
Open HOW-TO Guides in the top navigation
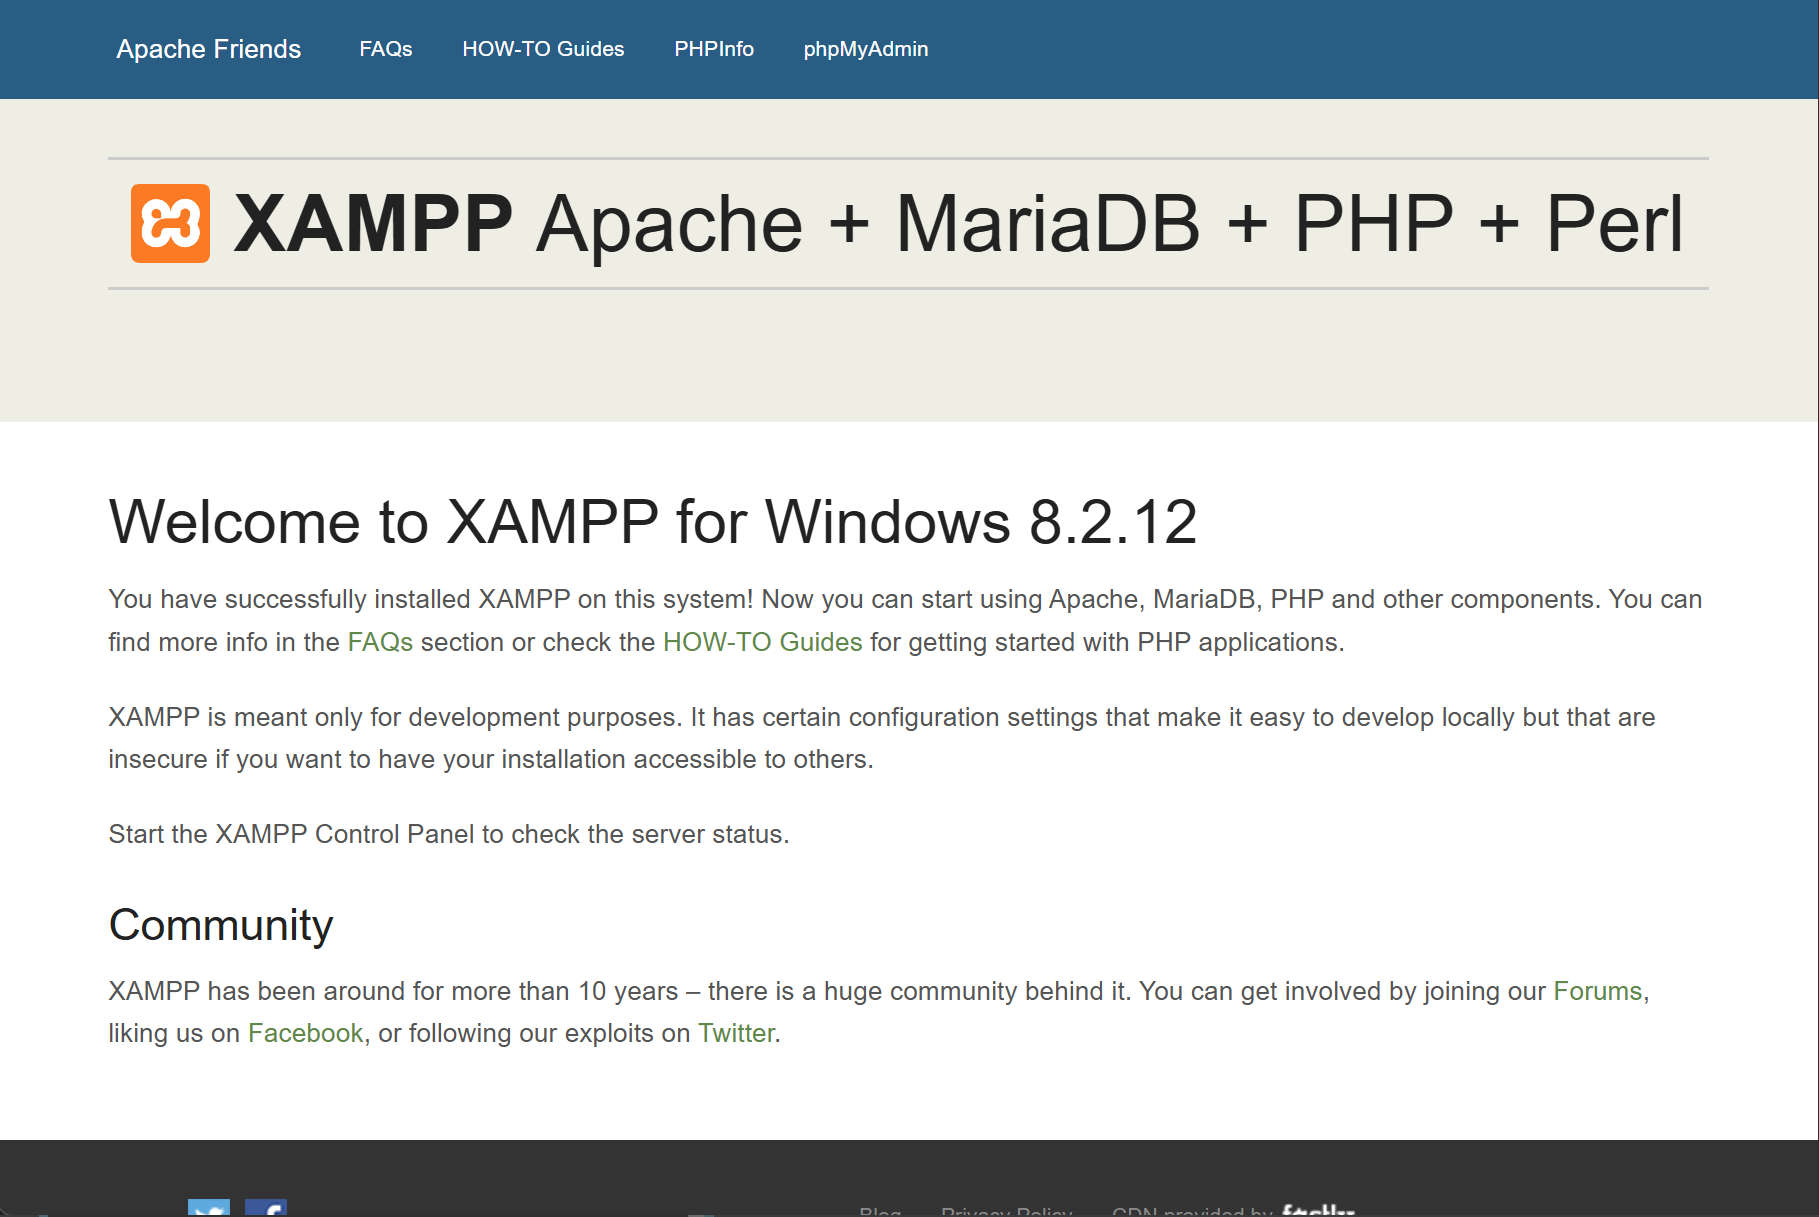(x=543, y=49)
